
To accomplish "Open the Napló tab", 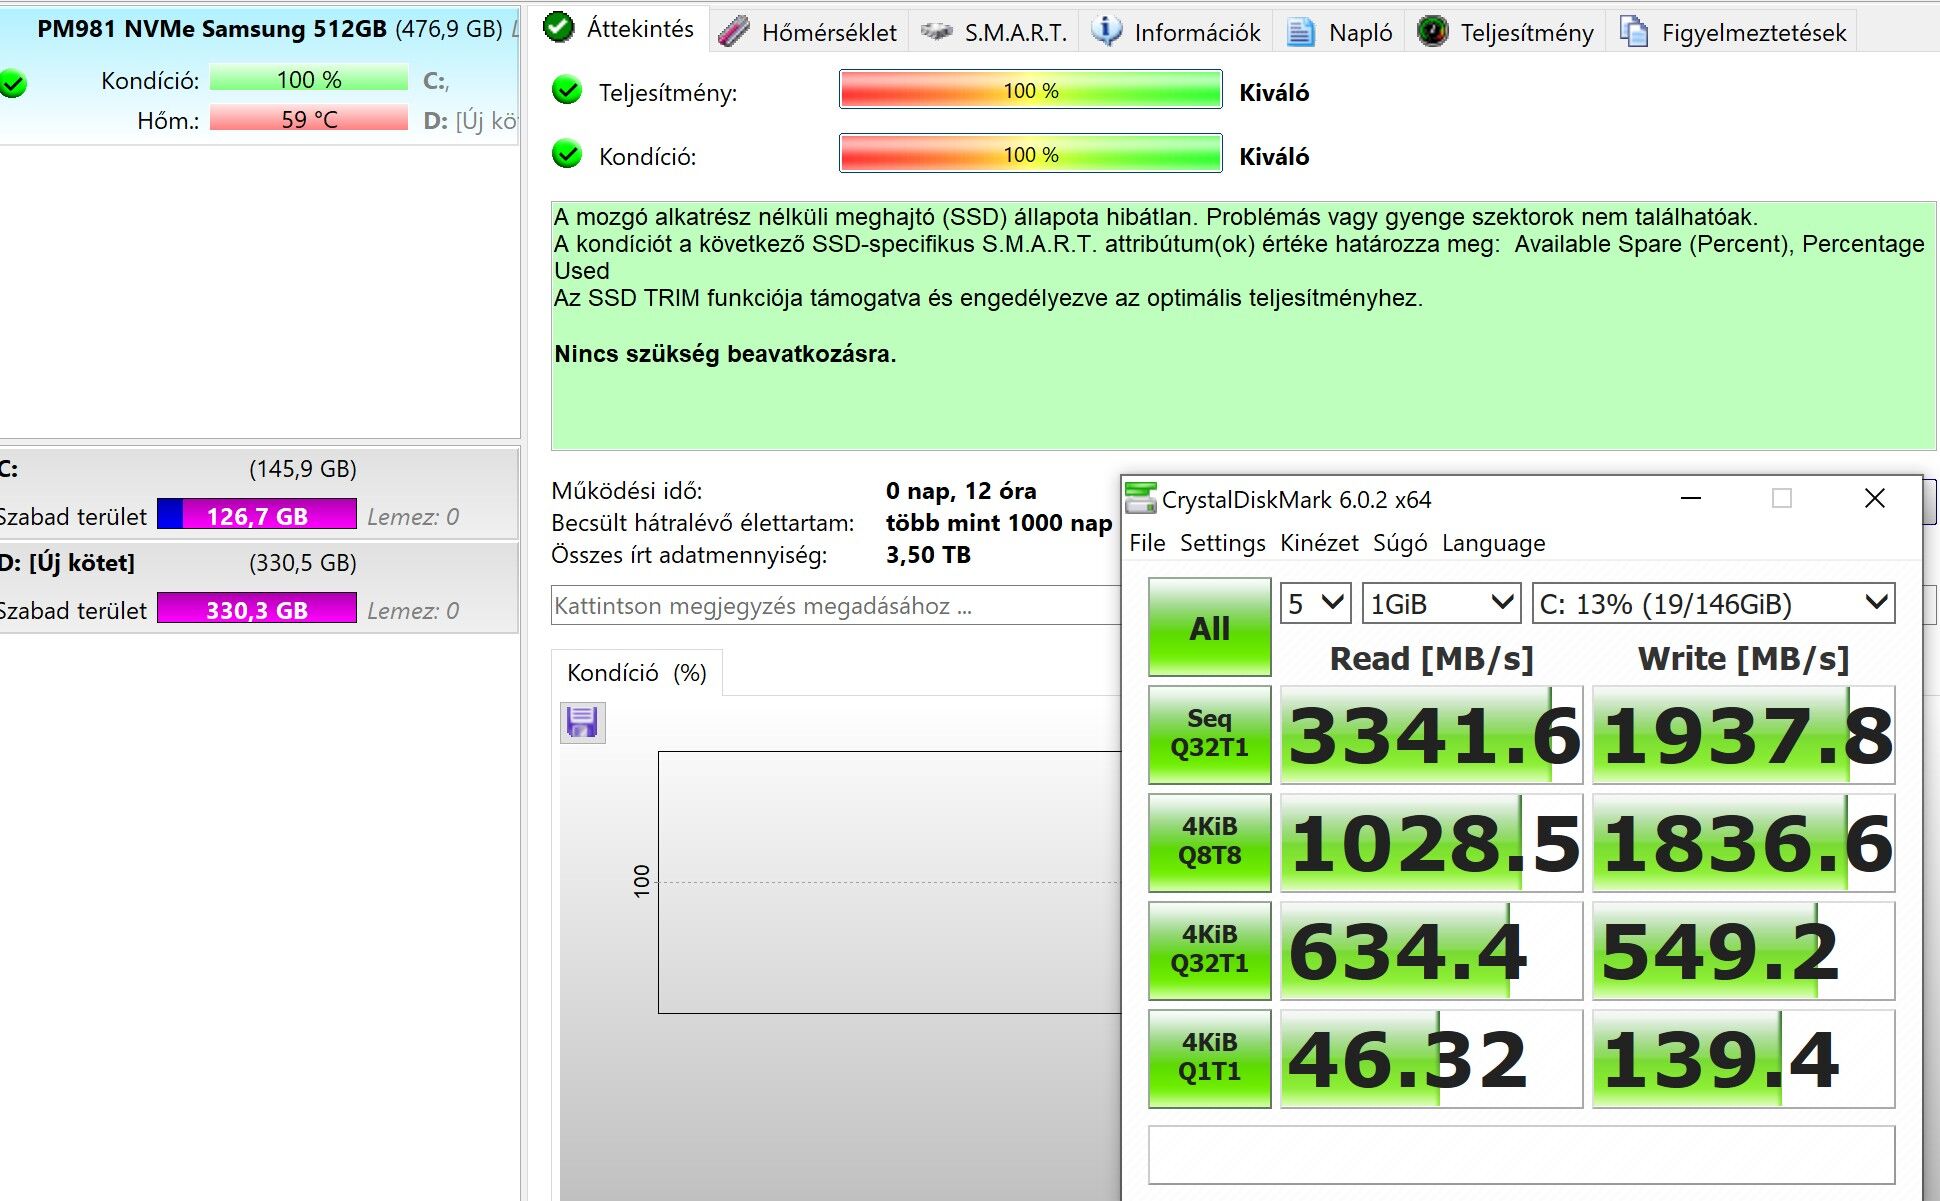I will pyautogui.click(x=1340, y=32).
